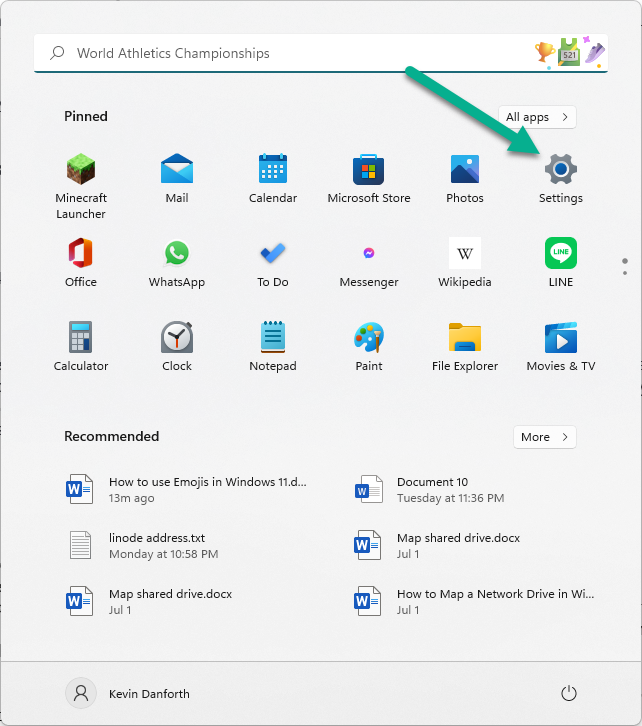Open the Settings gear app
The width and height of the screenshot is (642, 726).
click(x=561, y=179)
